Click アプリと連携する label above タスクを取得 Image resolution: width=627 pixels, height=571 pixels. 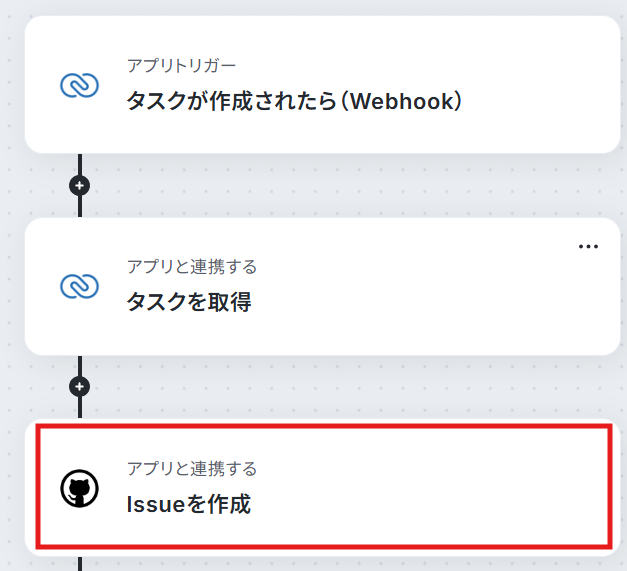(x=192, y=267)
